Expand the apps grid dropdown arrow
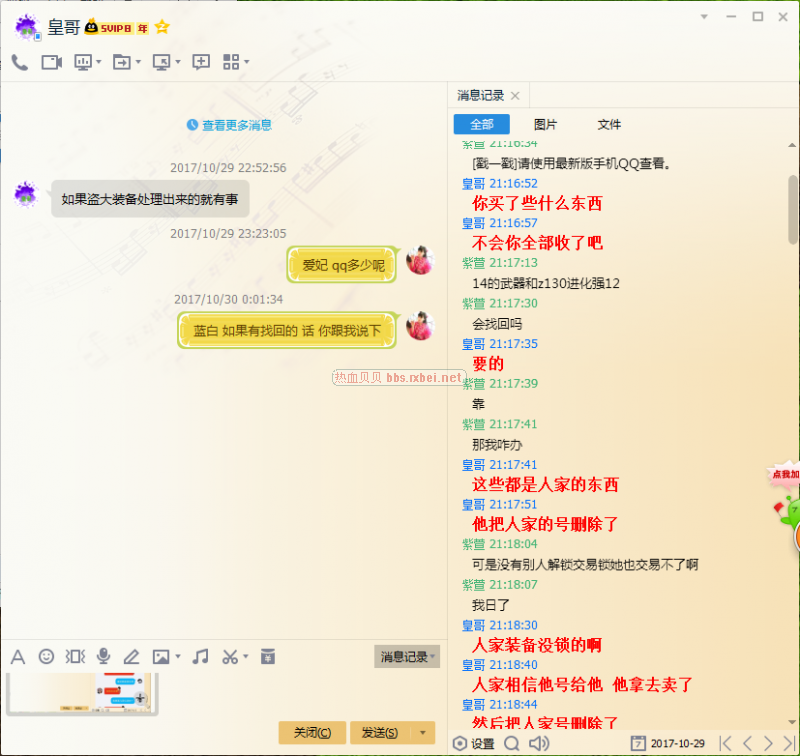The height and width of the screenshot is (756, 800). (x=247, y=62)
